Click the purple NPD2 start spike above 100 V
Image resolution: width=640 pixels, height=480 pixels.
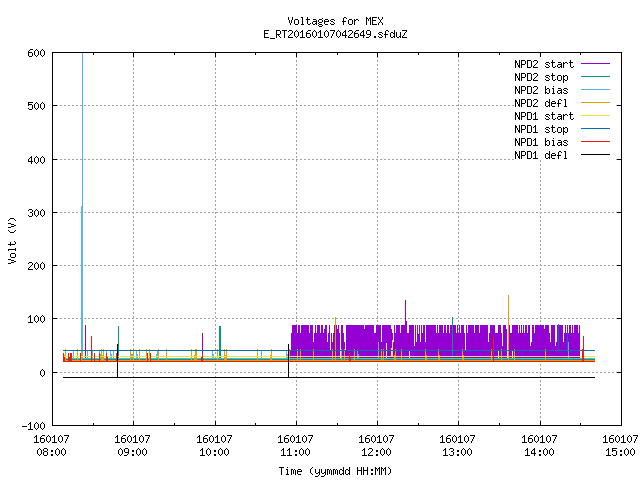pyautogui.click(x=405, y=312)
